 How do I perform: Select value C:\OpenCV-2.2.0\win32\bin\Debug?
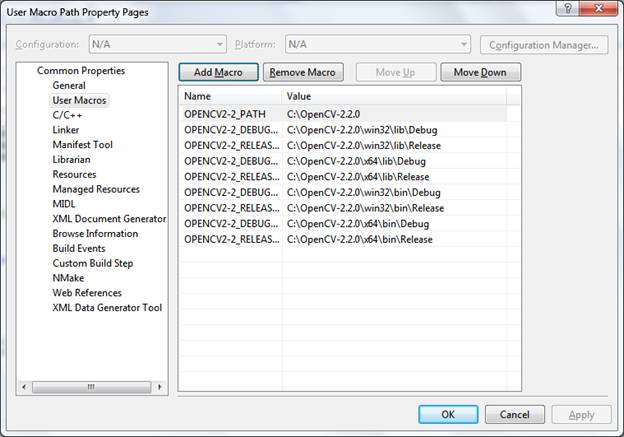pyautogui.click(x=363, y=192)
